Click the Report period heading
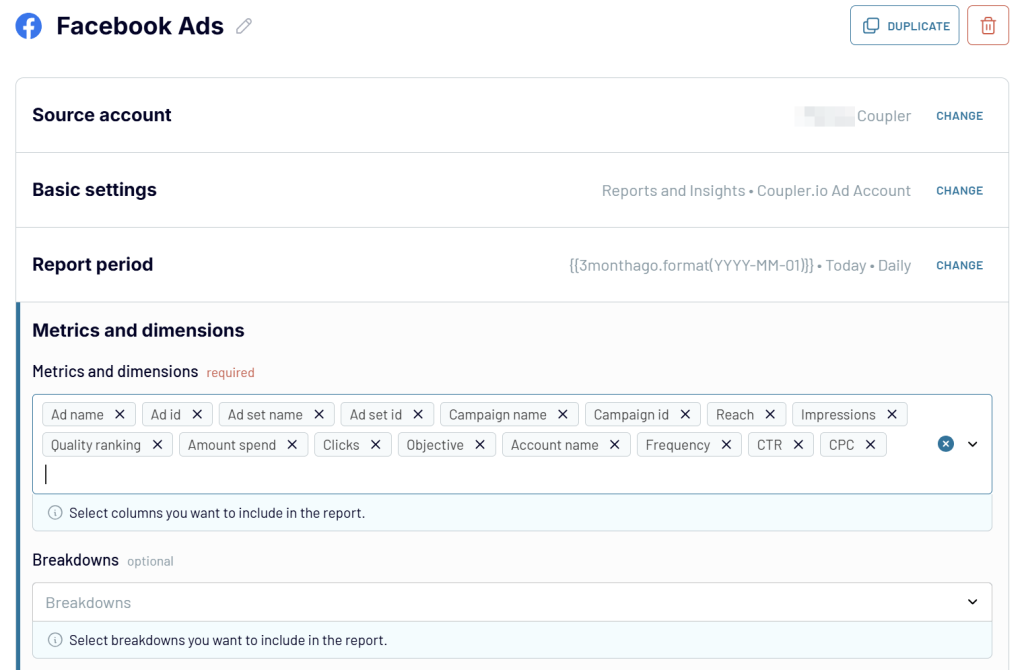 tap(93, 264)
